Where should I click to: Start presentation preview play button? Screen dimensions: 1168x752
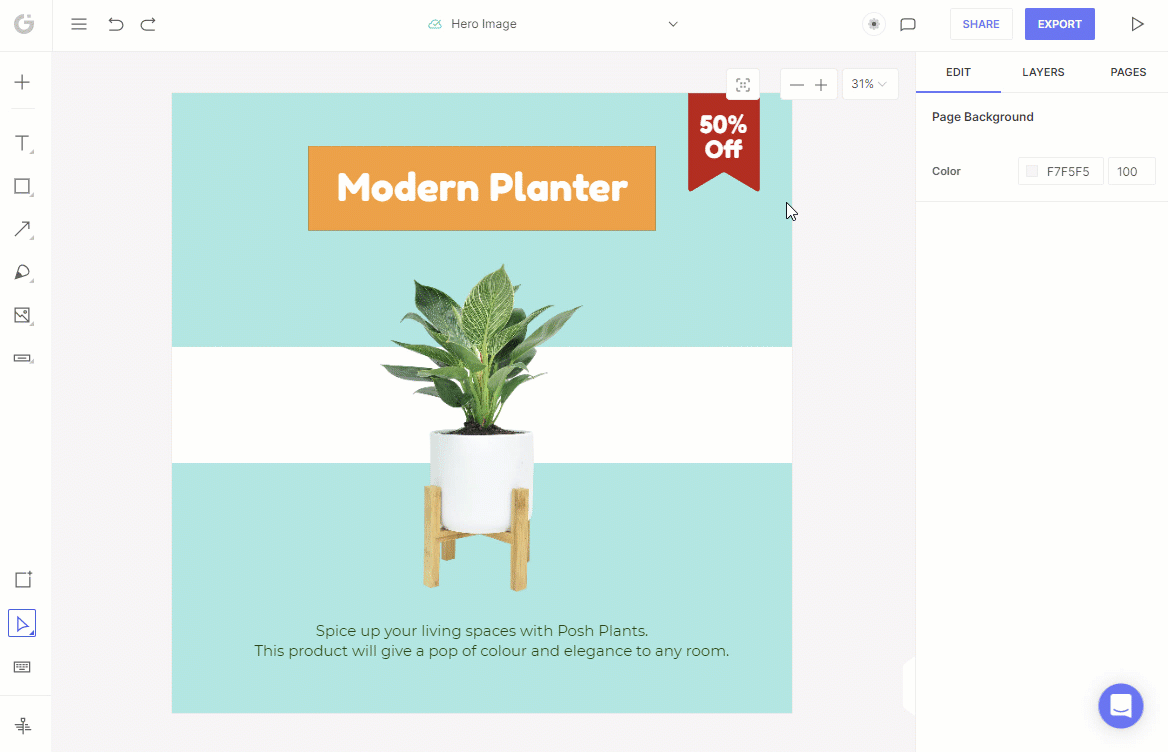click(1137, 24)
